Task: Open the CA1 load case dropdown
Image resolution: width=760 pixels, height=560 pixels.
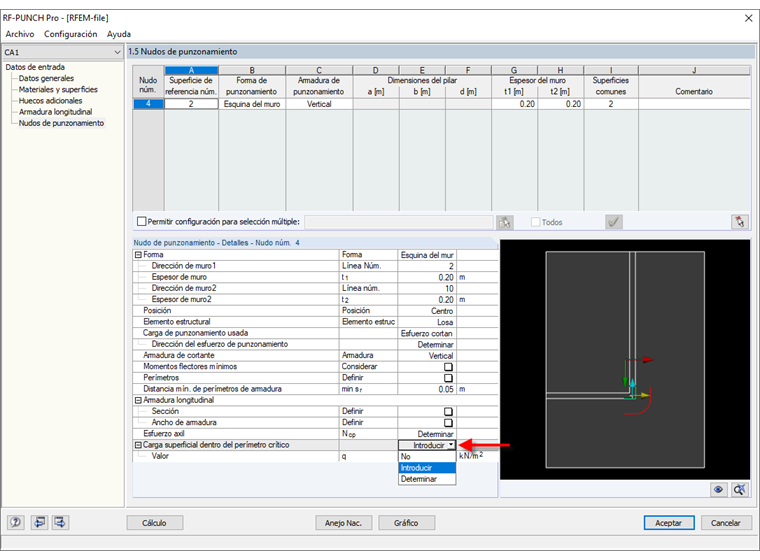Action: coord(117,52)
